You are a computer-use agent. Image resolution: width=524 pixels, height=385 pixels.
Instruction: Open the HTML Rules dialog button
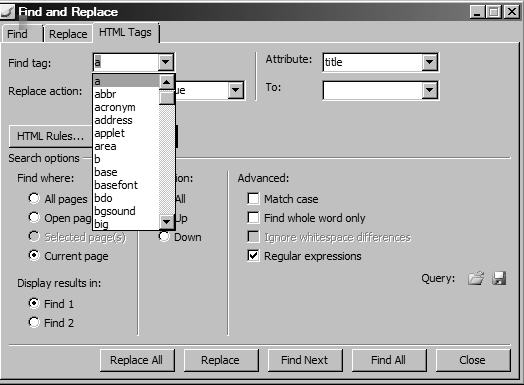[x=50, y=136]
